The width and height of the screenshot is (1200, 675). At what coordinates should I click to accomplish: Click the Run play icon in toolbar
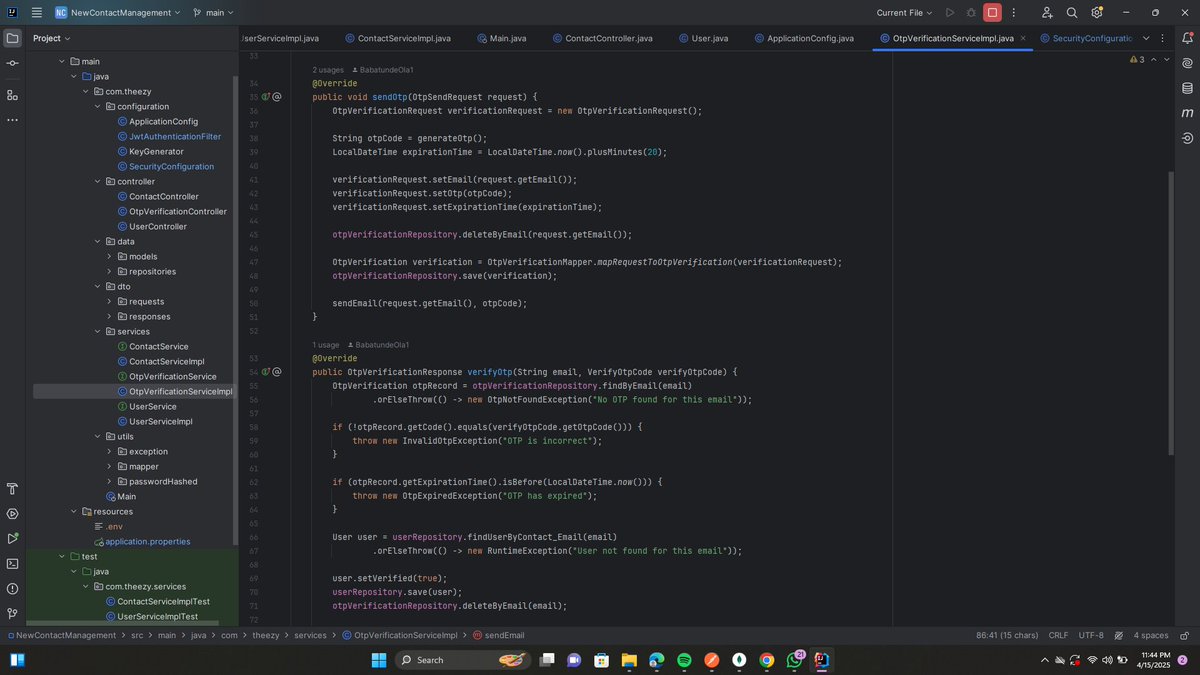tap(950, 13)
